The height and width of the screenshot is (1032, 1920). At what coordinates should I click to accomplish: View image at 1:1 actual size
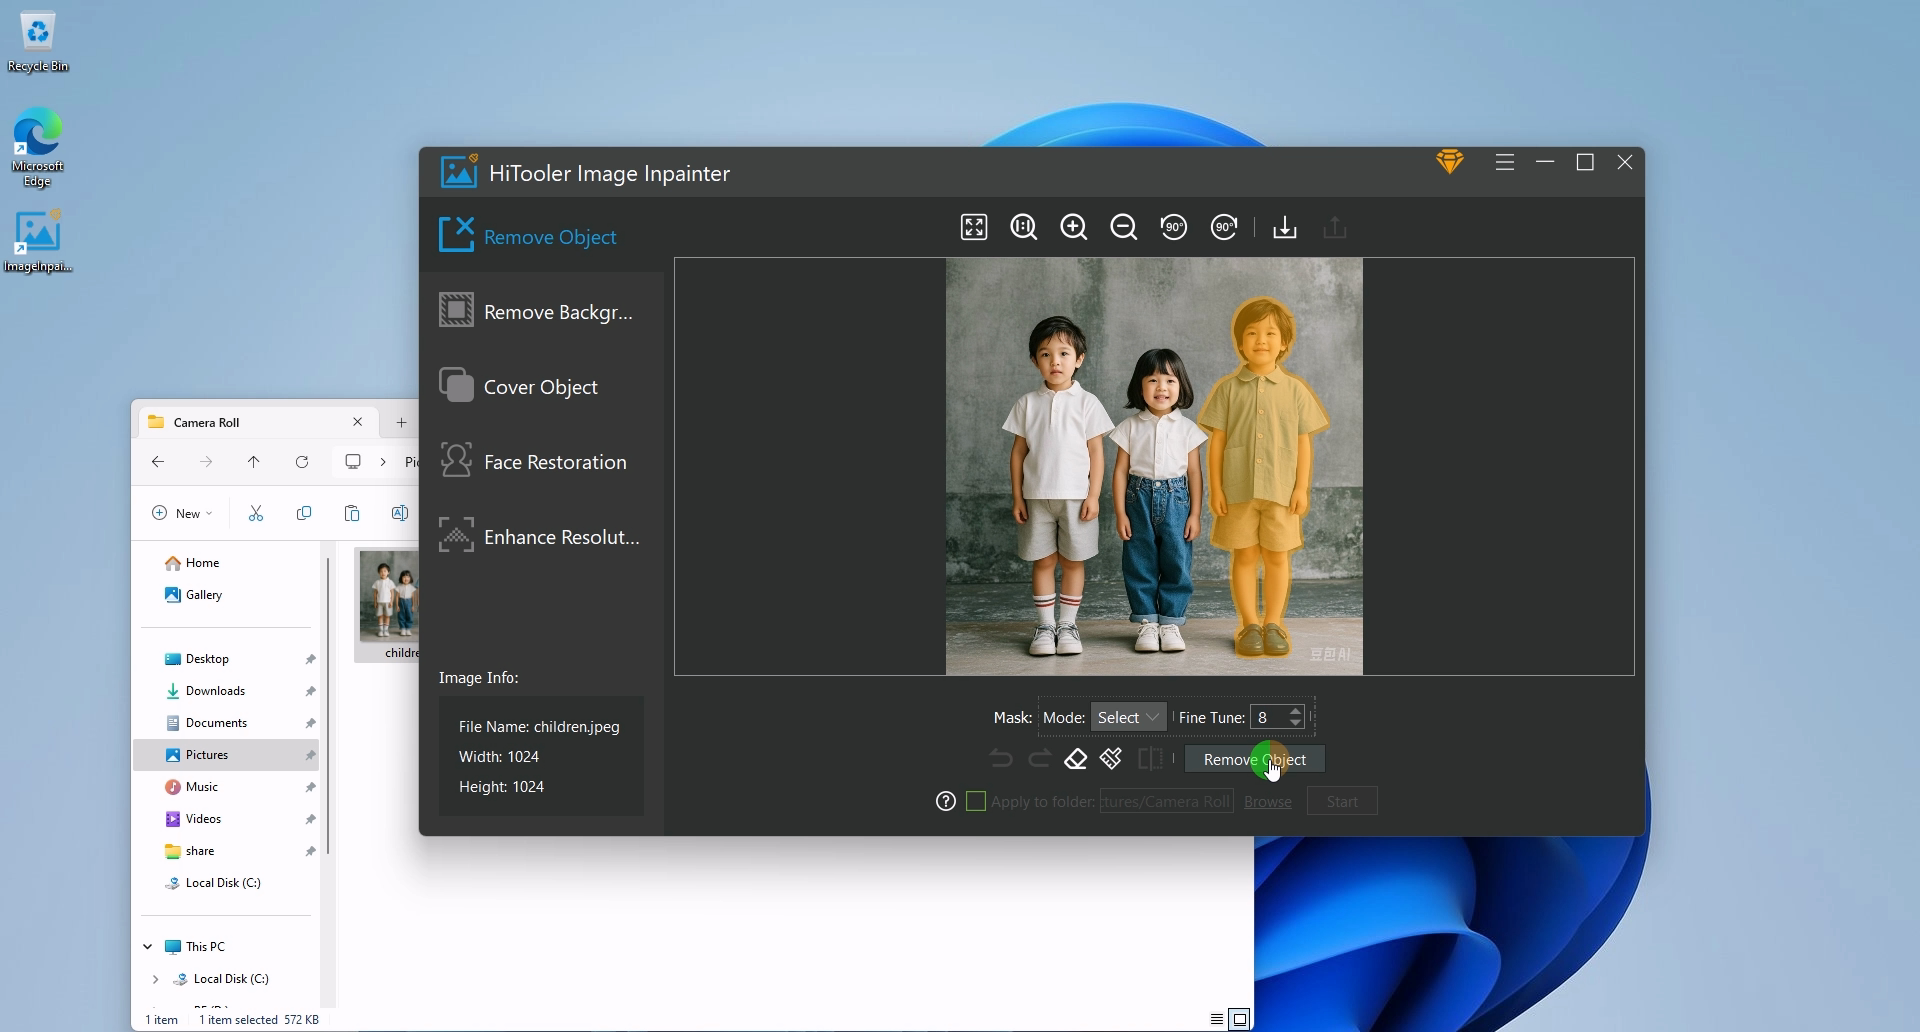(1023, 227)
